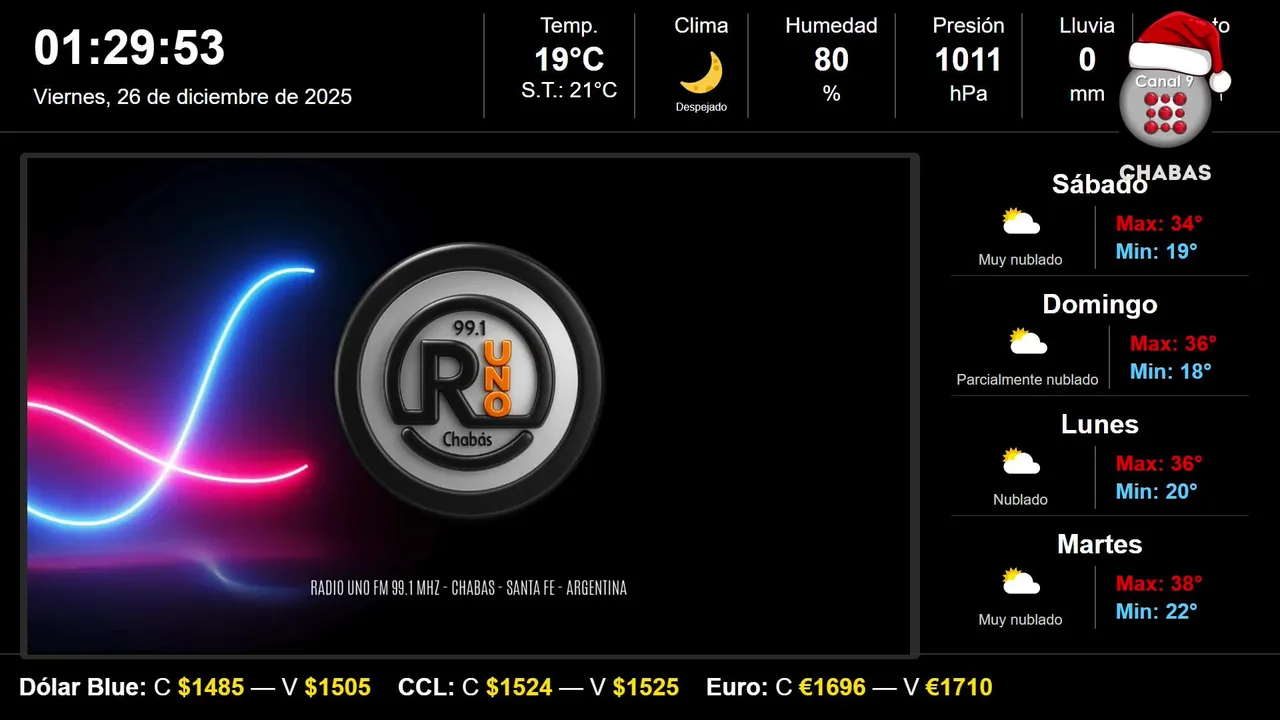Click Lunes's Nublado description
This screenshot has height=720, width=1280.
pos(1020,500)
